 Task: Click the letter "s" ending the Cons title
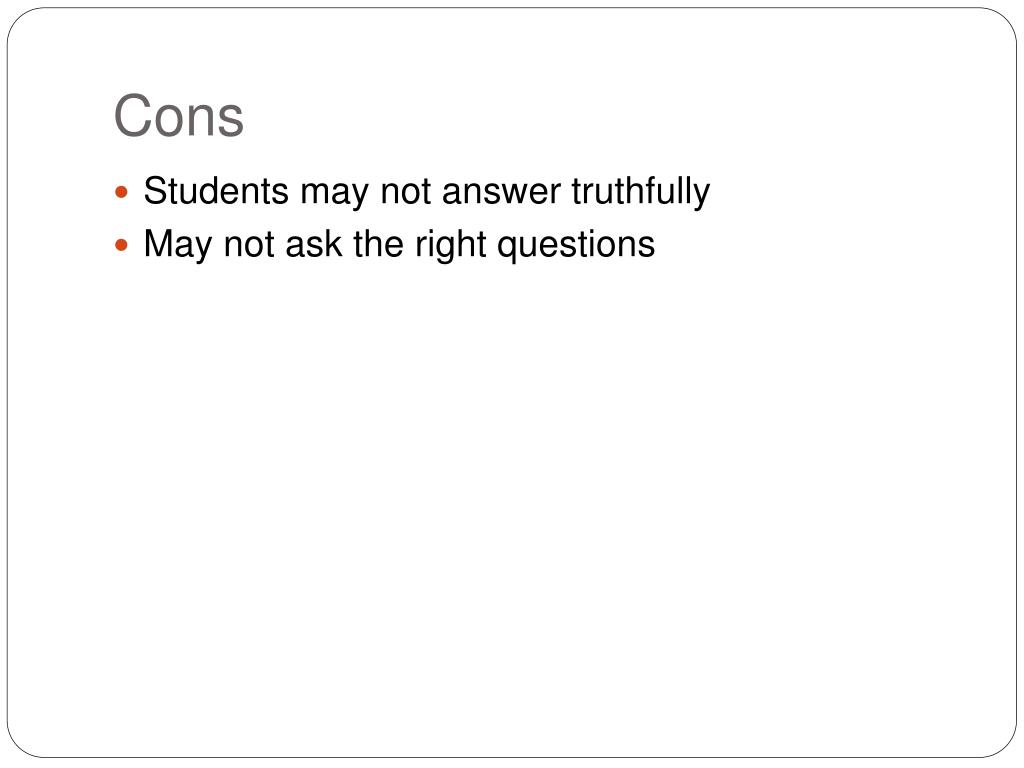pos(231,121)
